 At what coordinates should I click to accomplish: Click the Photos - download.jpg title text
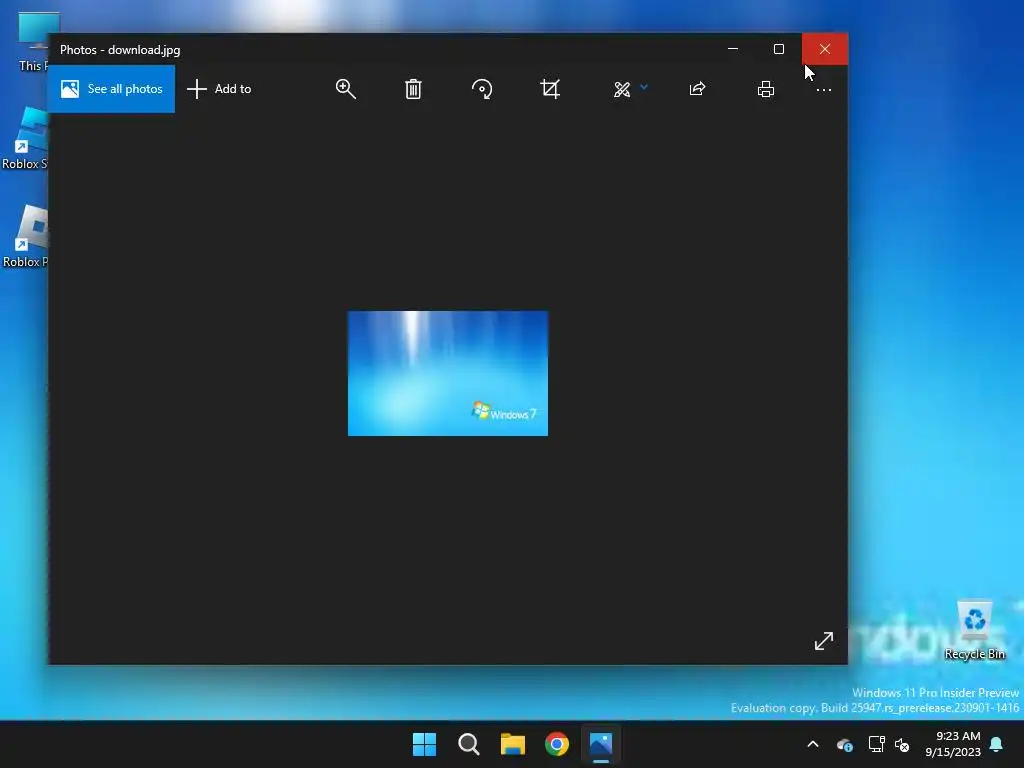(x=120, y=50)
